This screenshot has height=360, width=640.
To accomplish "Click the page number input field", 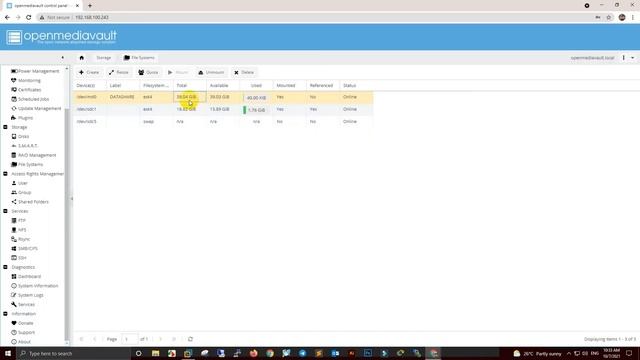I will pyautogui.click(x=130, y=339).
